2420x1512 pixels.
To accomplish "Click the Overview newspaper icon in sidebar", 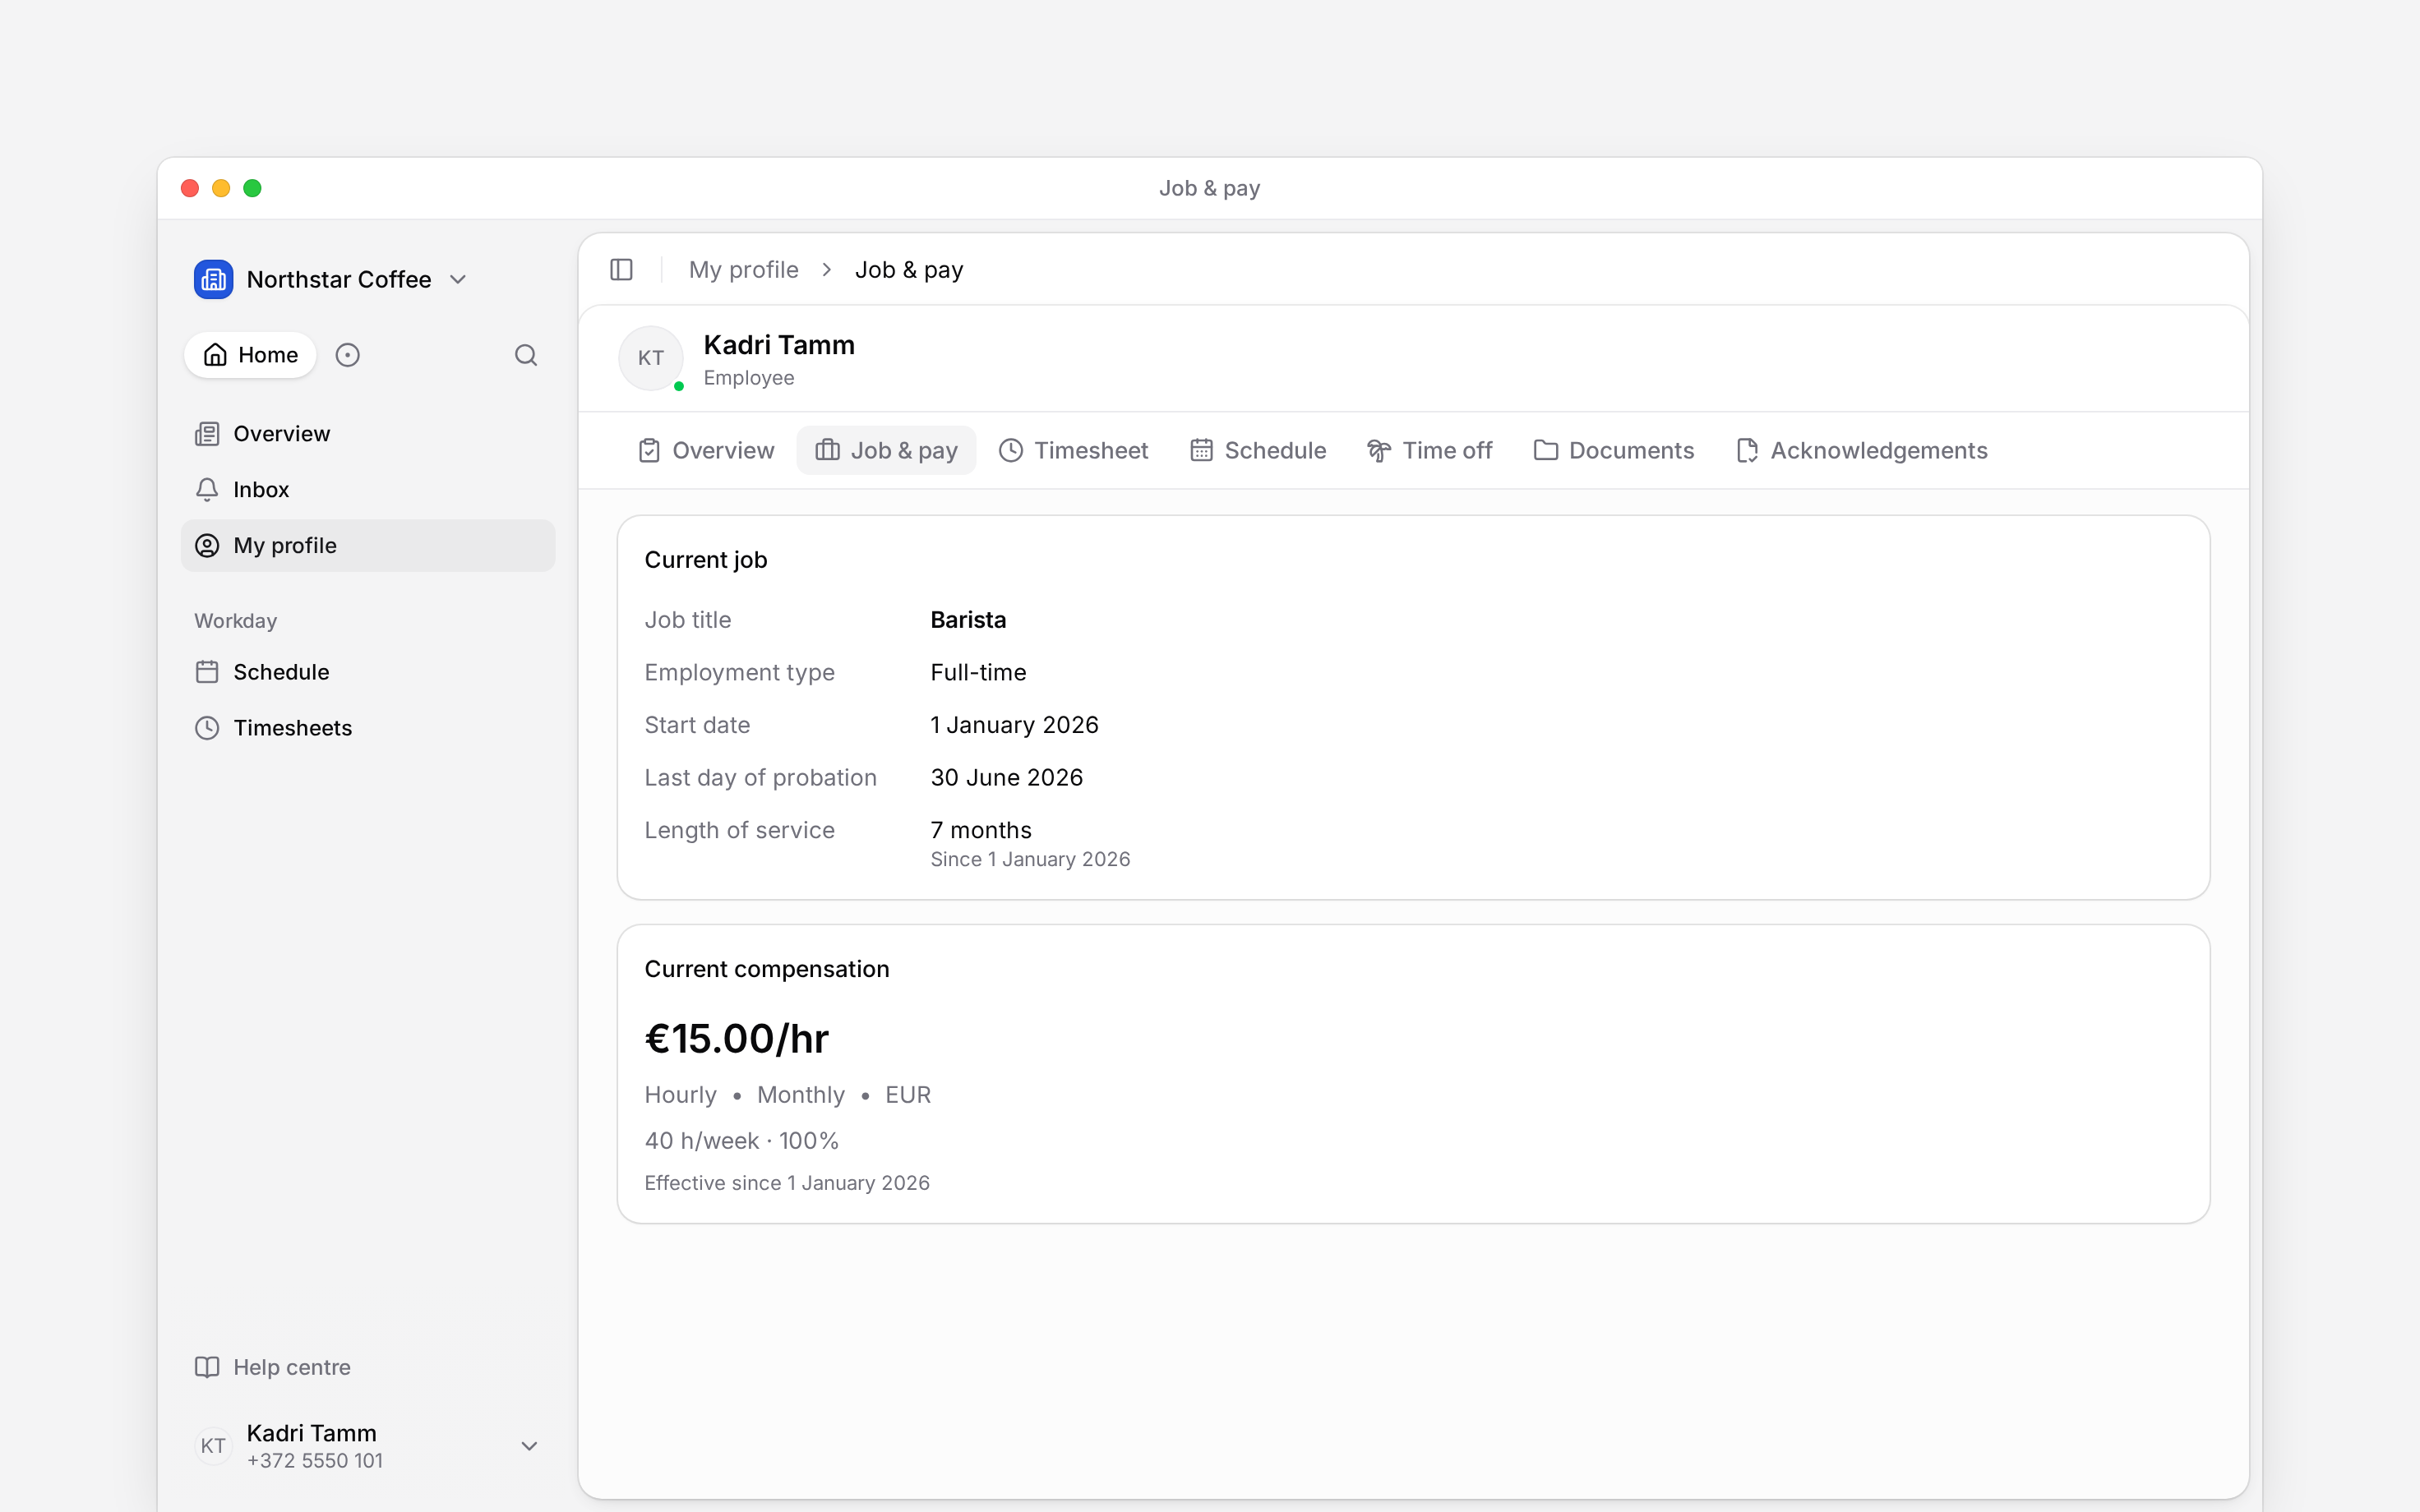I will point(207,434).
